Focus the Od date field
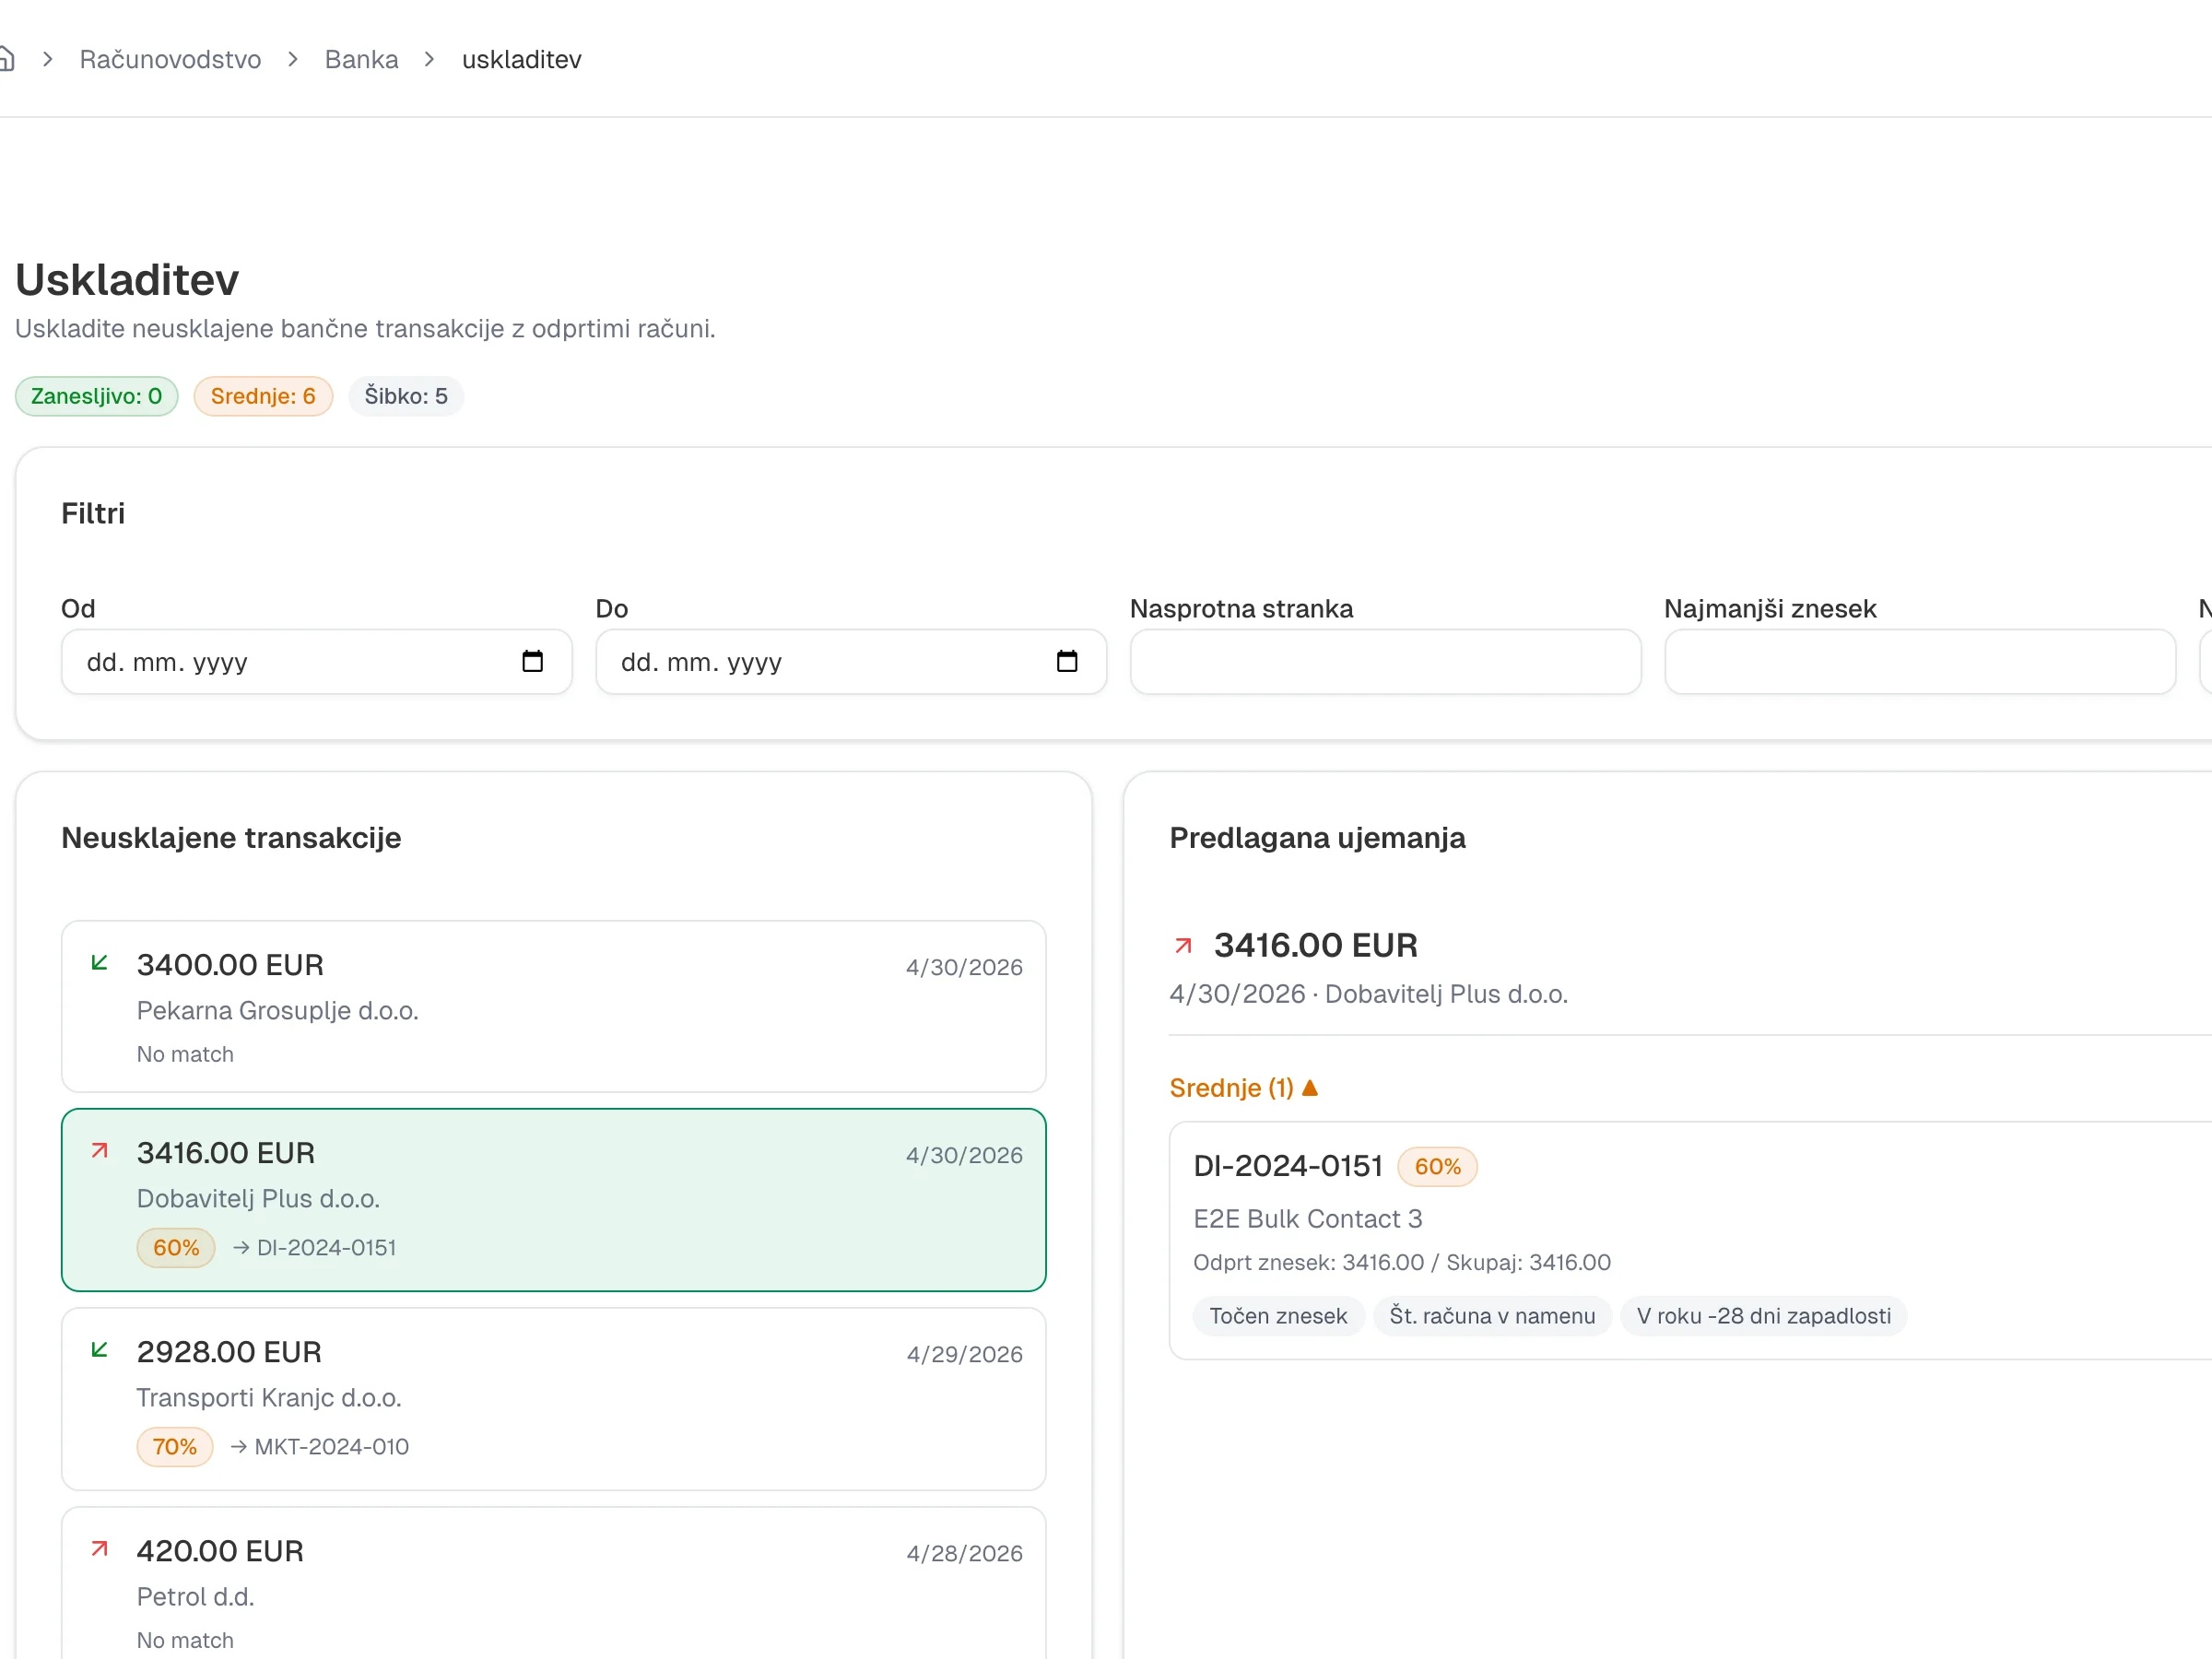Viewport: 2212px width, 1659px height. pyautogui.click(x=316, y=661)
